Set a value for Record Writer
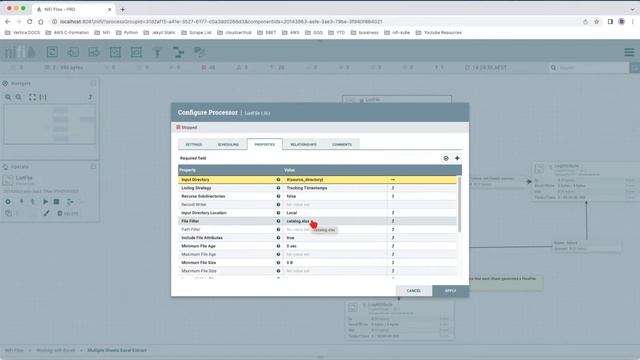The image size is (640, 360). tap(336, 204)
